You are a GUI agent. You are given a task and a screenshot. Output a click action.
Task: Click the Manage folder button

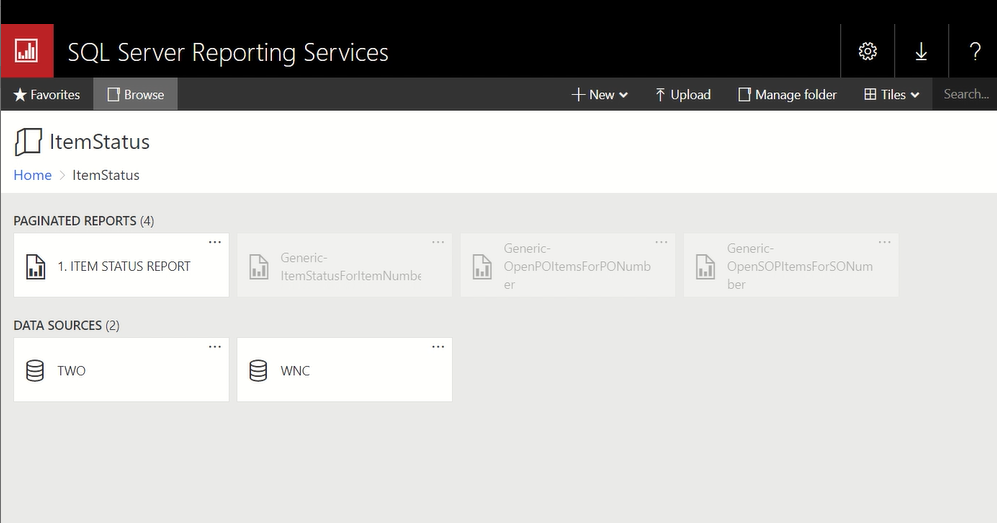pos(787,95)
